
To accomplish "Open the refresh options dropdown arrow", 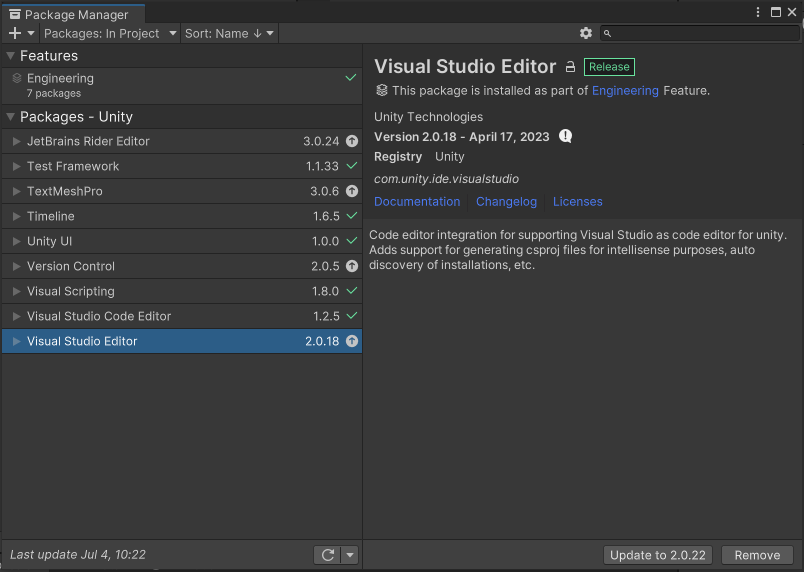I will 350,555.
